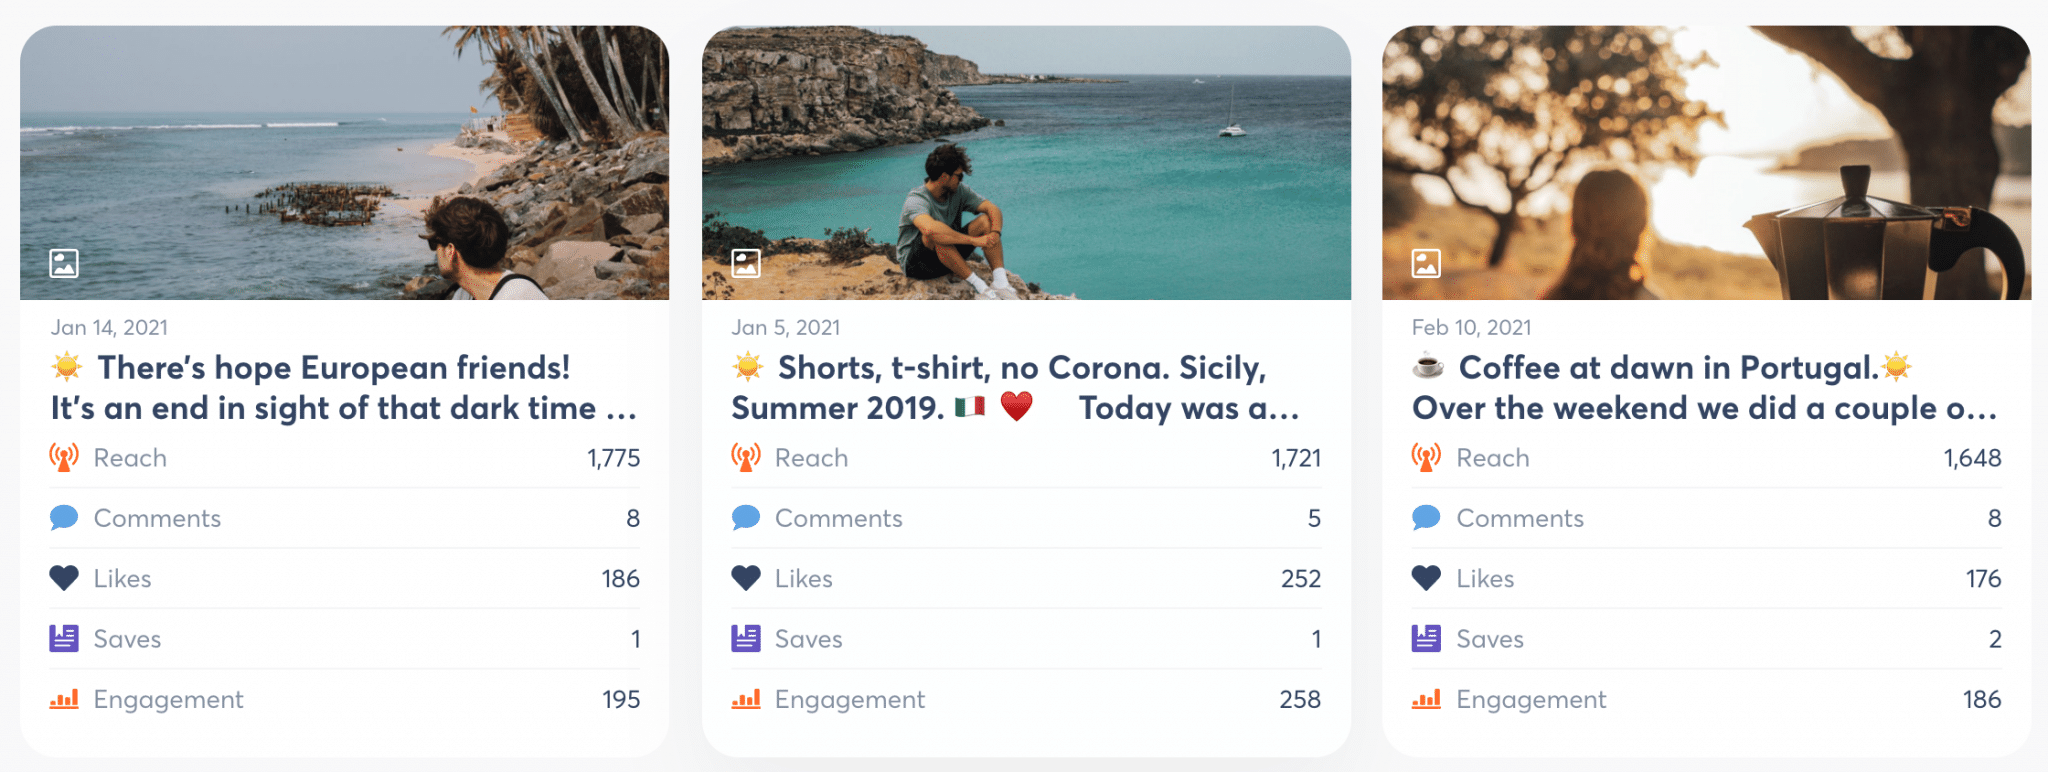Click the Likes heart icon on the Jan 14 post
Image resolution: width=2048 pixels, height=772 pixels.
click(64, 578)
